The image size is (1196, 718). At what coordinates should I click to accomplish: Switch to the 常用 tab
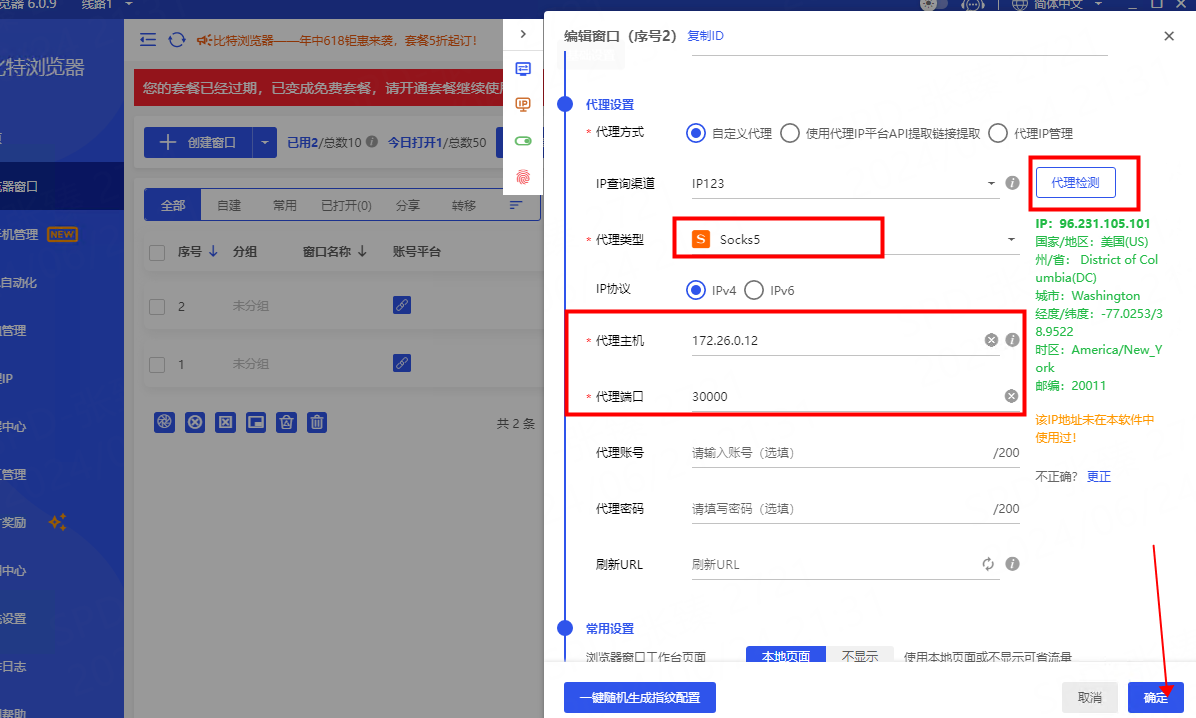(x=285, y=206)
